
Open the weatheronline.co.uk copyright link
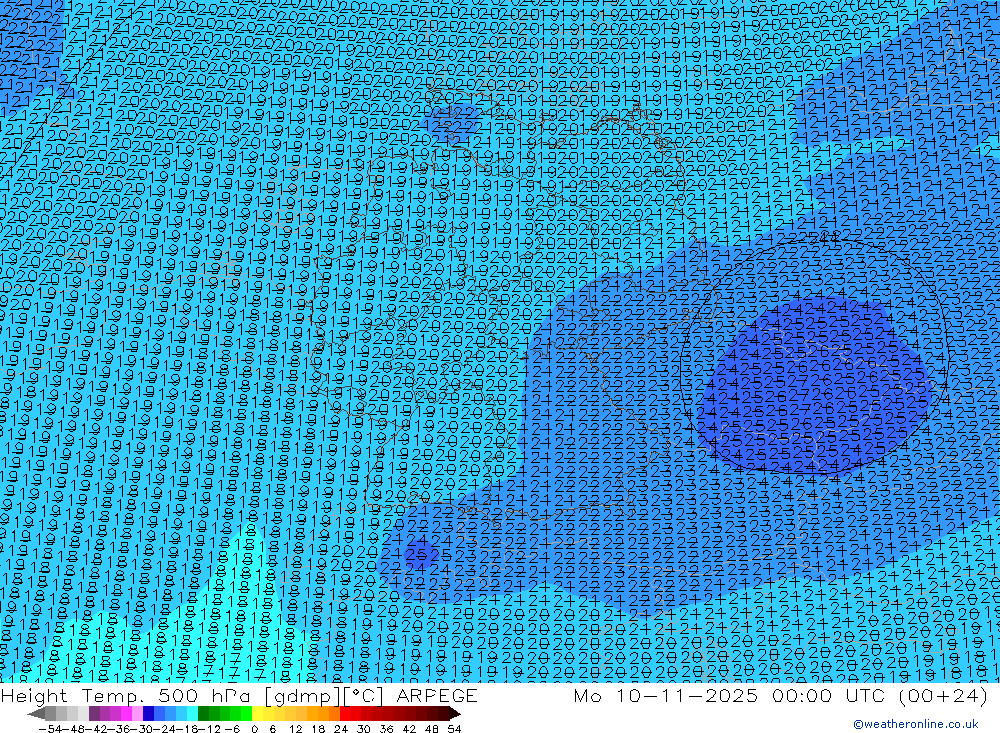pos(916,724)
